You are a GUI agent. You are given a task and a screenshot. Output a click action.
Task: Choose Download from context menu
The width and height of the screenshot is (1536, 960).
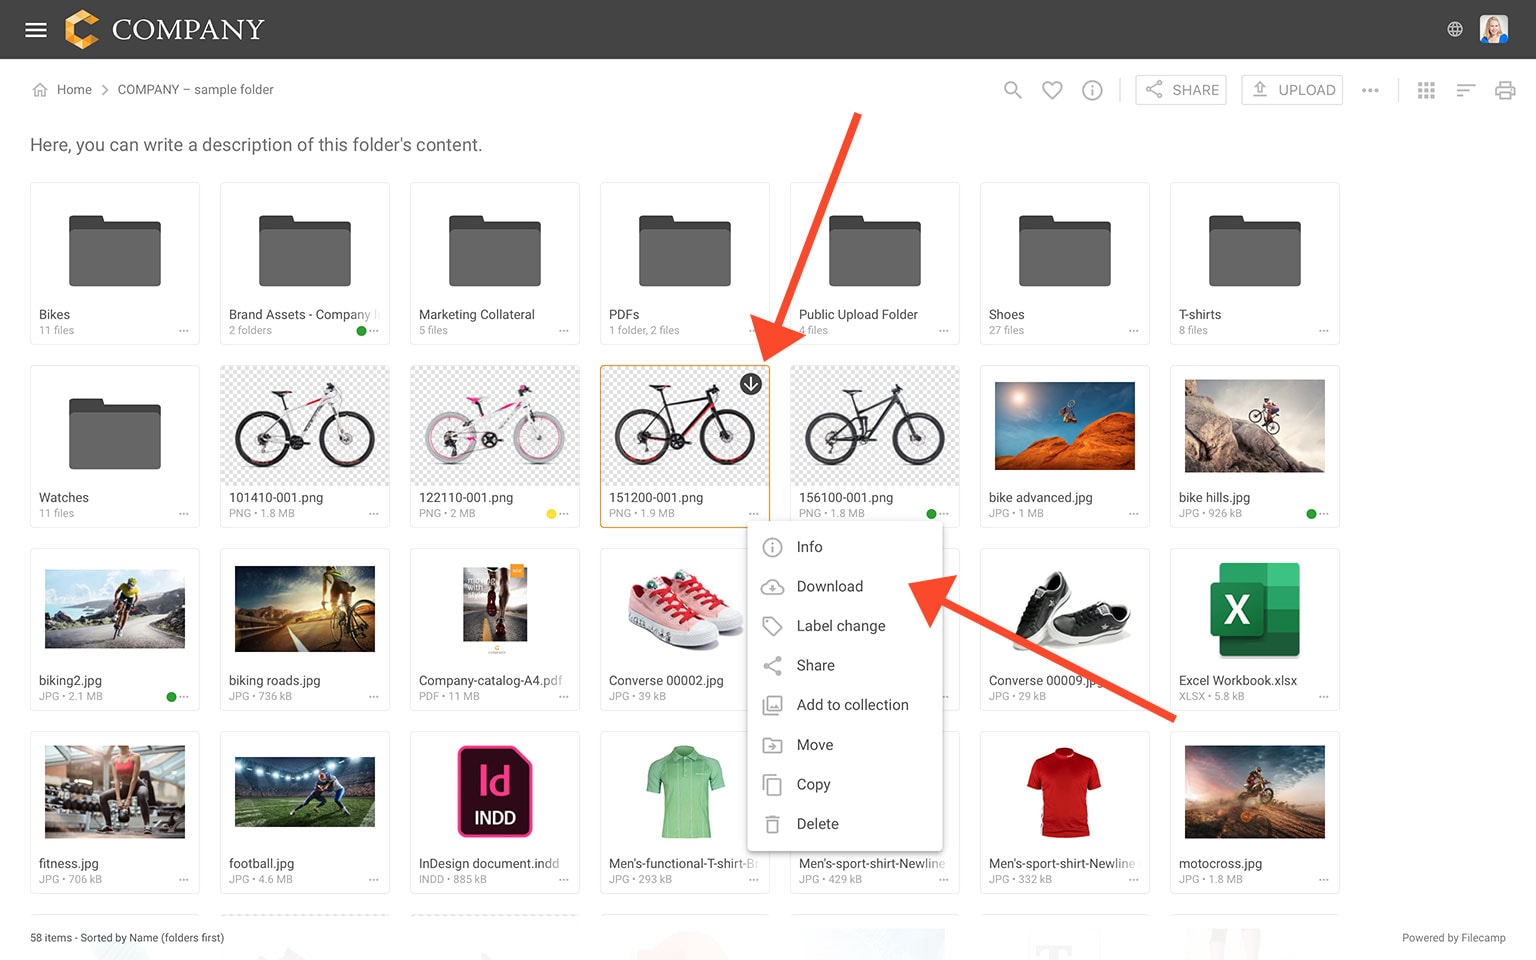coord(845,587)
